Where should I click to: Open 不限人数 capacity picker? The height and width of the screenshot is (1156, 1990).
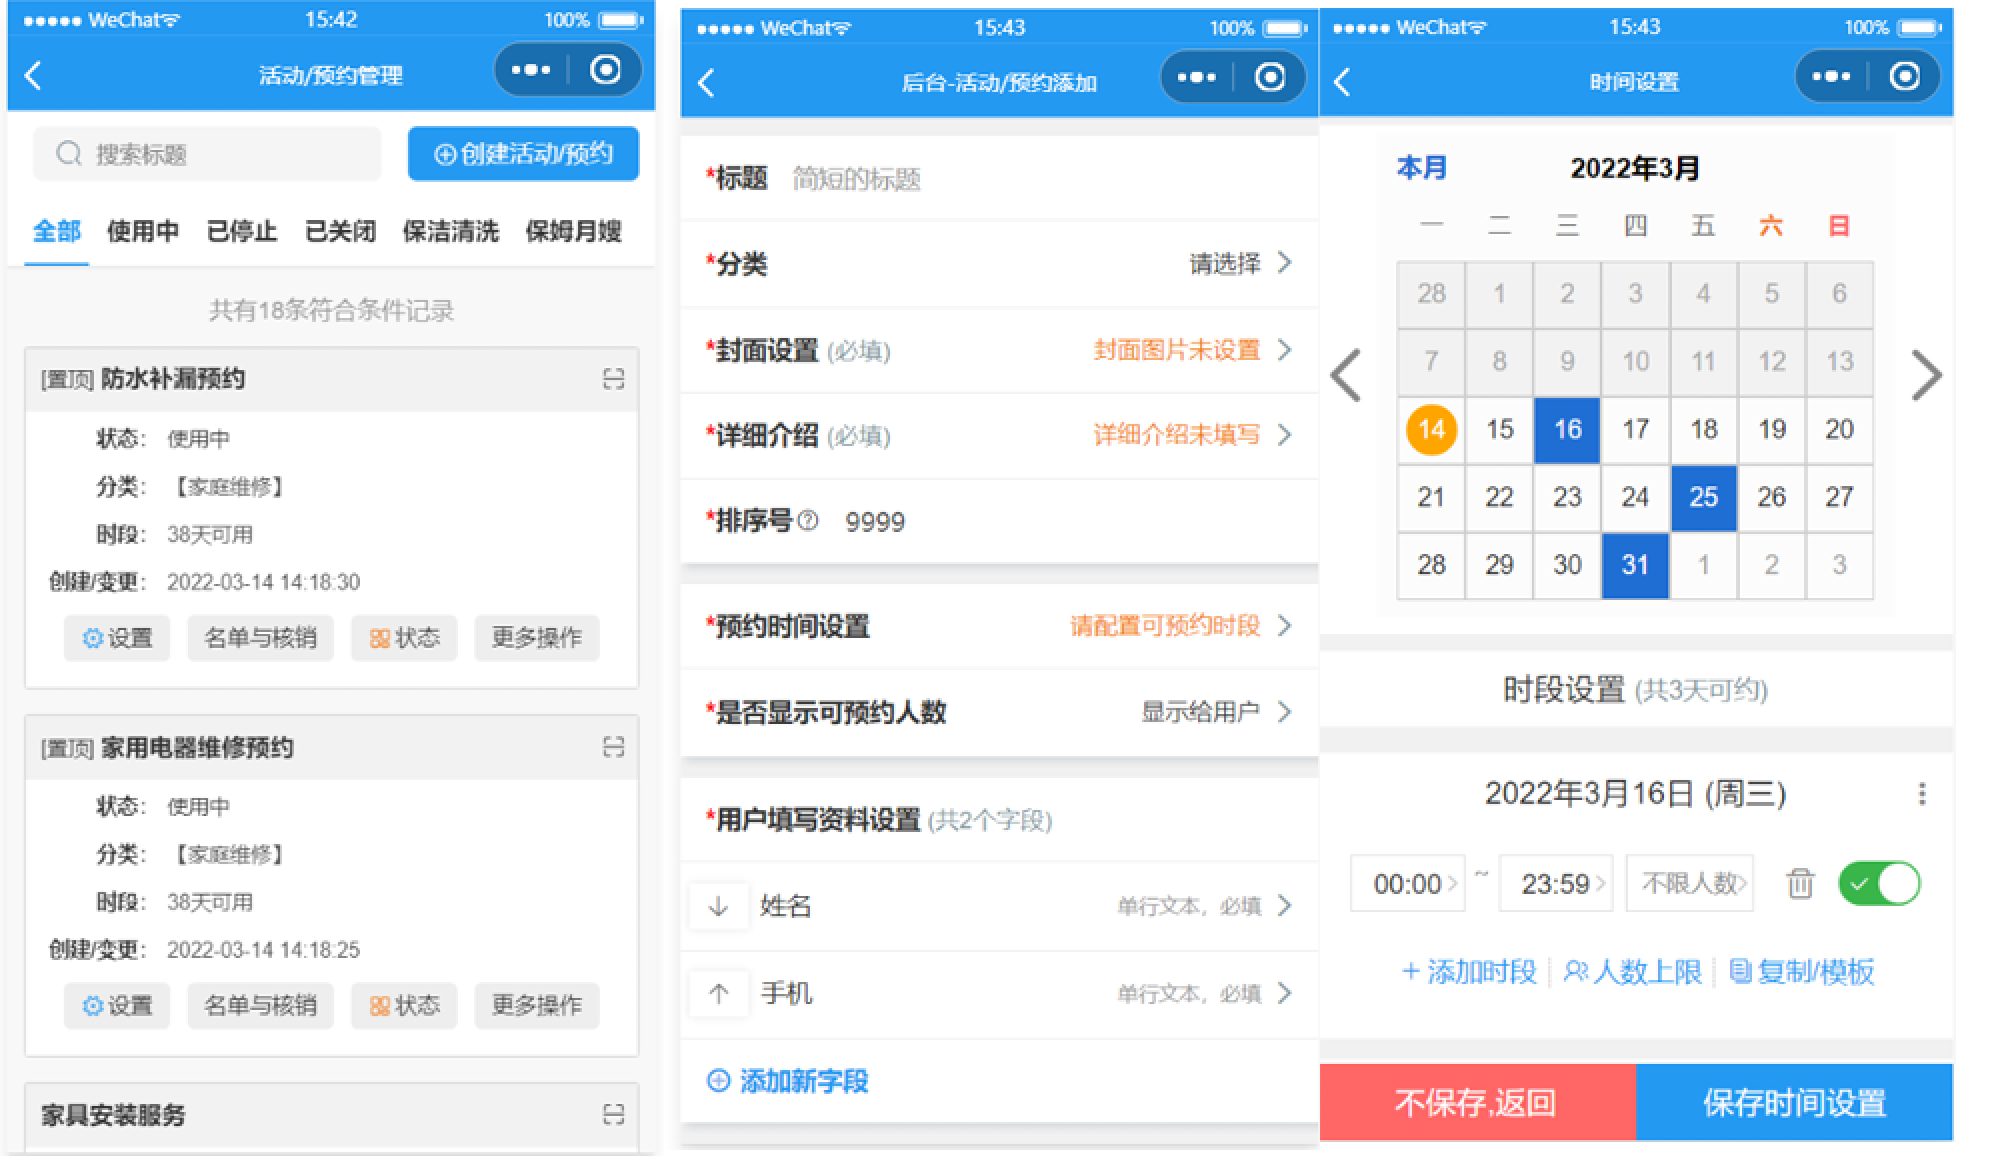pos(1690,884)
